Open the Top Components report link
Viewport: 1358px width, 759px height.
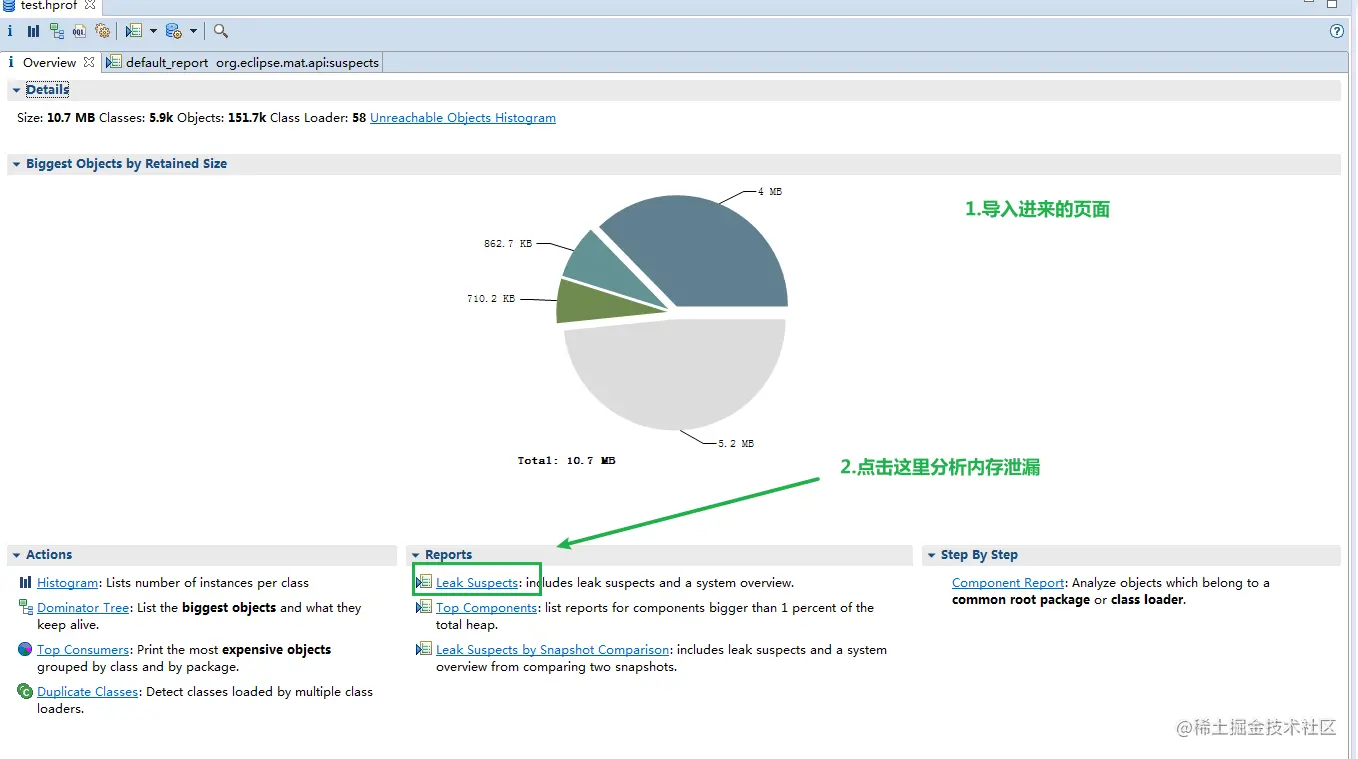click(486, 608)
